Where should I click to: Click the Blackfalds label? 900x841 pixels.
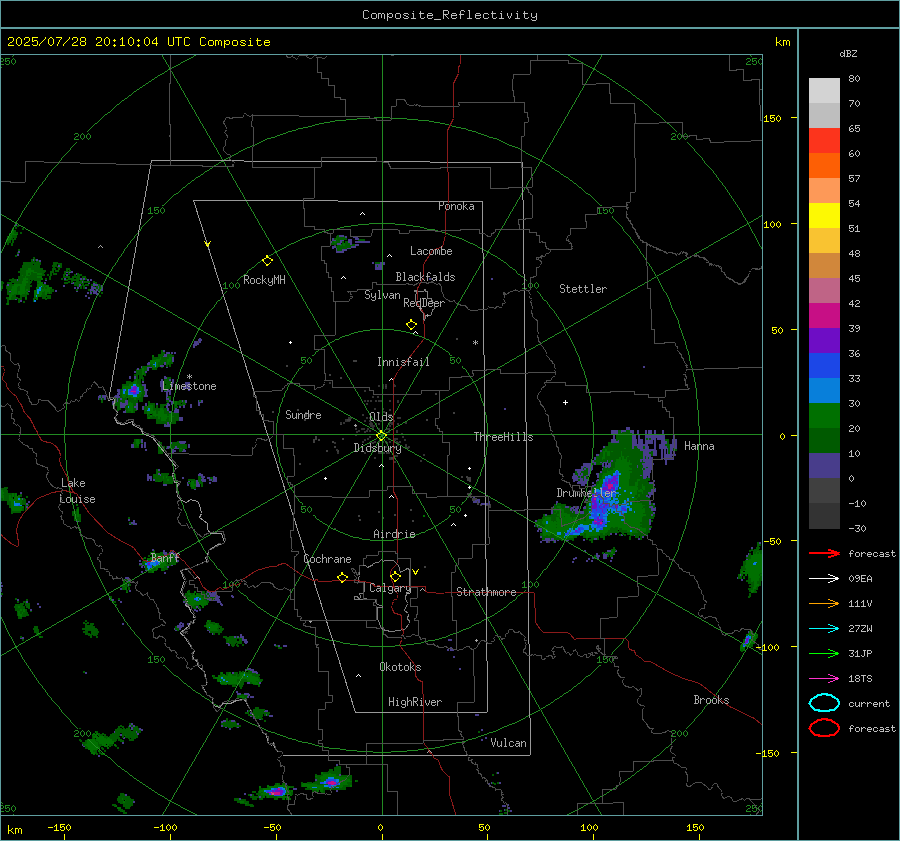425,277
